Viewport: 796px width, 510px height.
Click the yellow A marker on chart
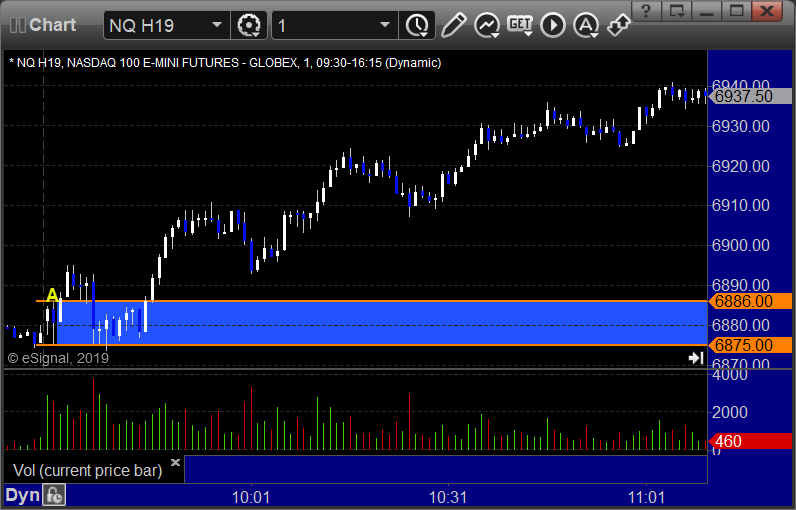click(x=52, y=295)
